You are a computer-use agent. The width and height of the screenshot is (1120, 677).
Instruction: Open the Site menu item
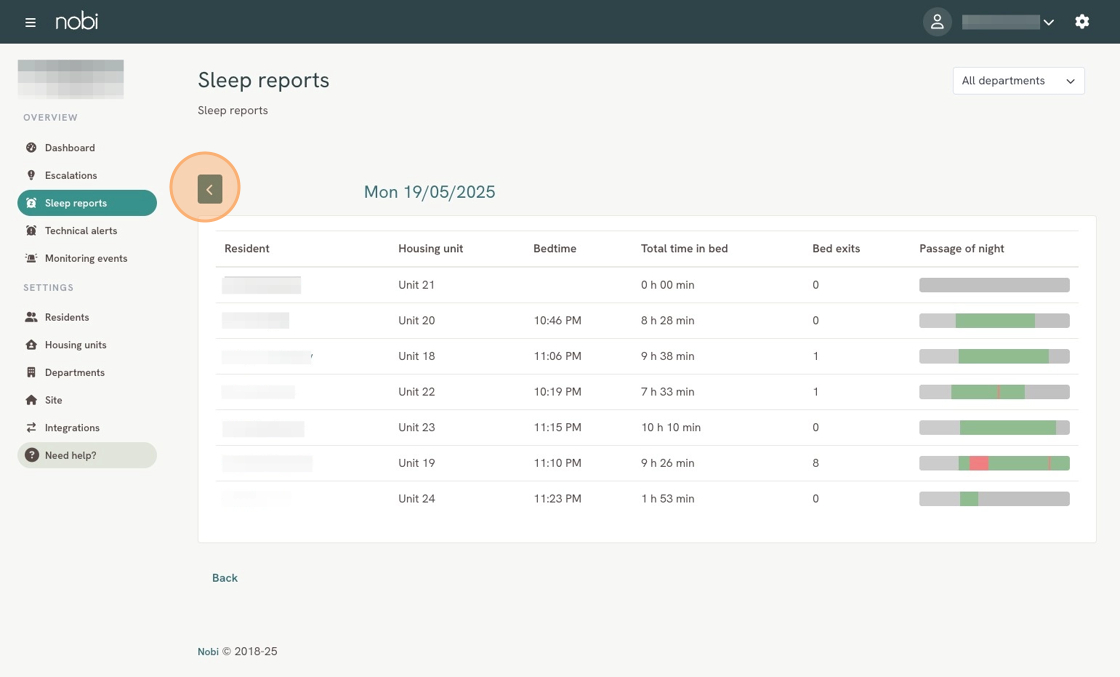point(53,400)
